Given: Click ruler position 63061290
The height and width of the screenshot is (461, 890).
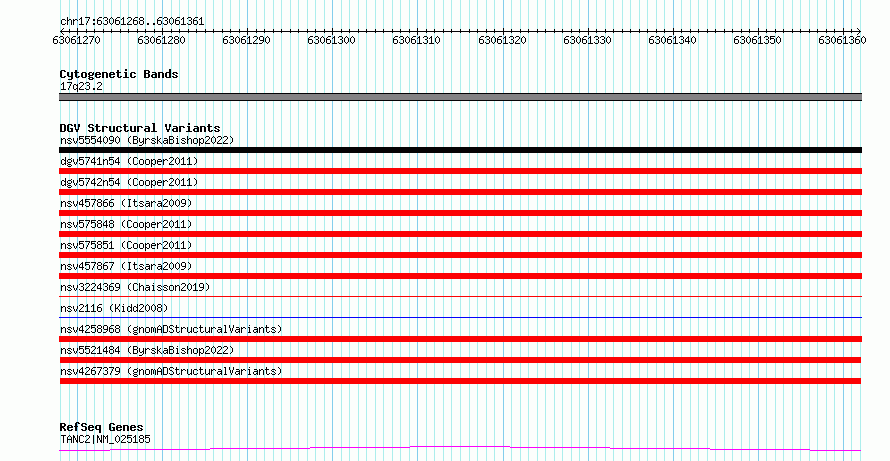Looking at the screenshot, I should (x=246, y=40).
